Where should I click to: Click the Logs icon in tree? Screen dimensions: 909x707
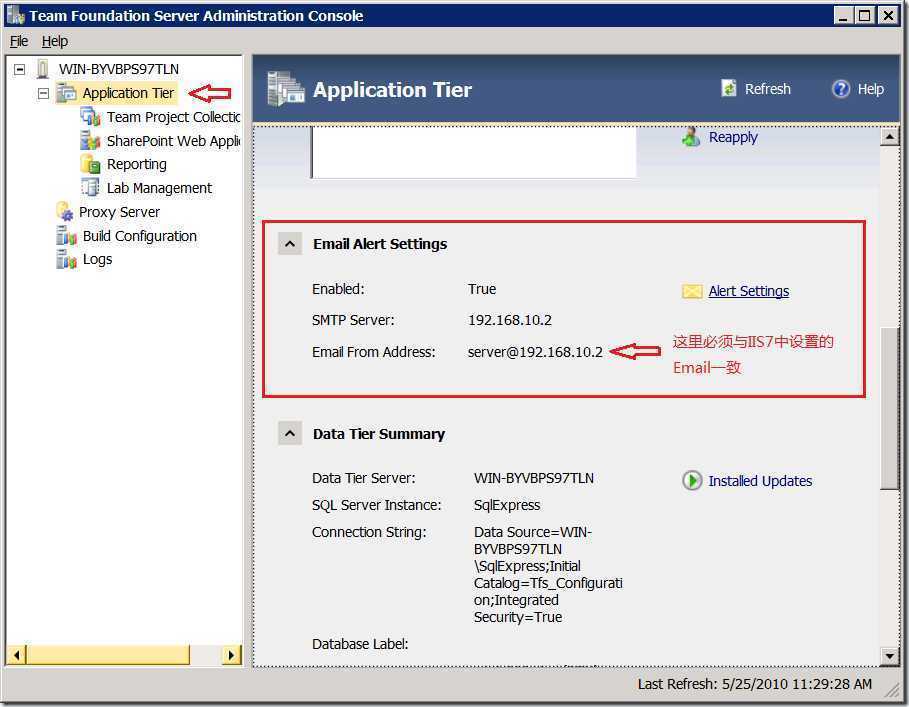(x=67, y=260)
